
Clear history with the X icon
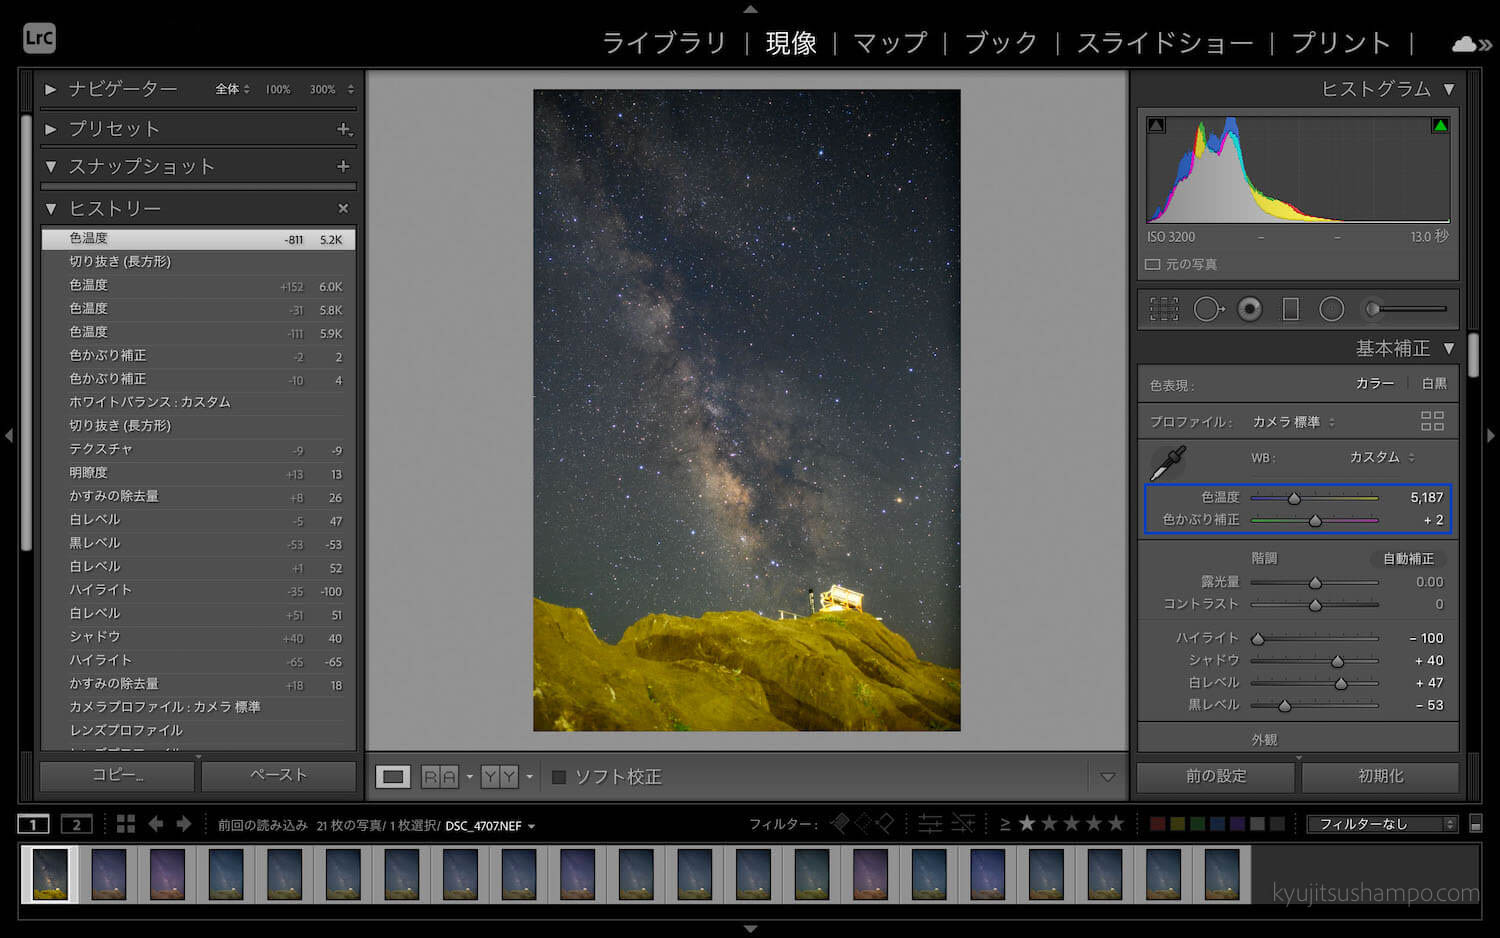point(343,208)
